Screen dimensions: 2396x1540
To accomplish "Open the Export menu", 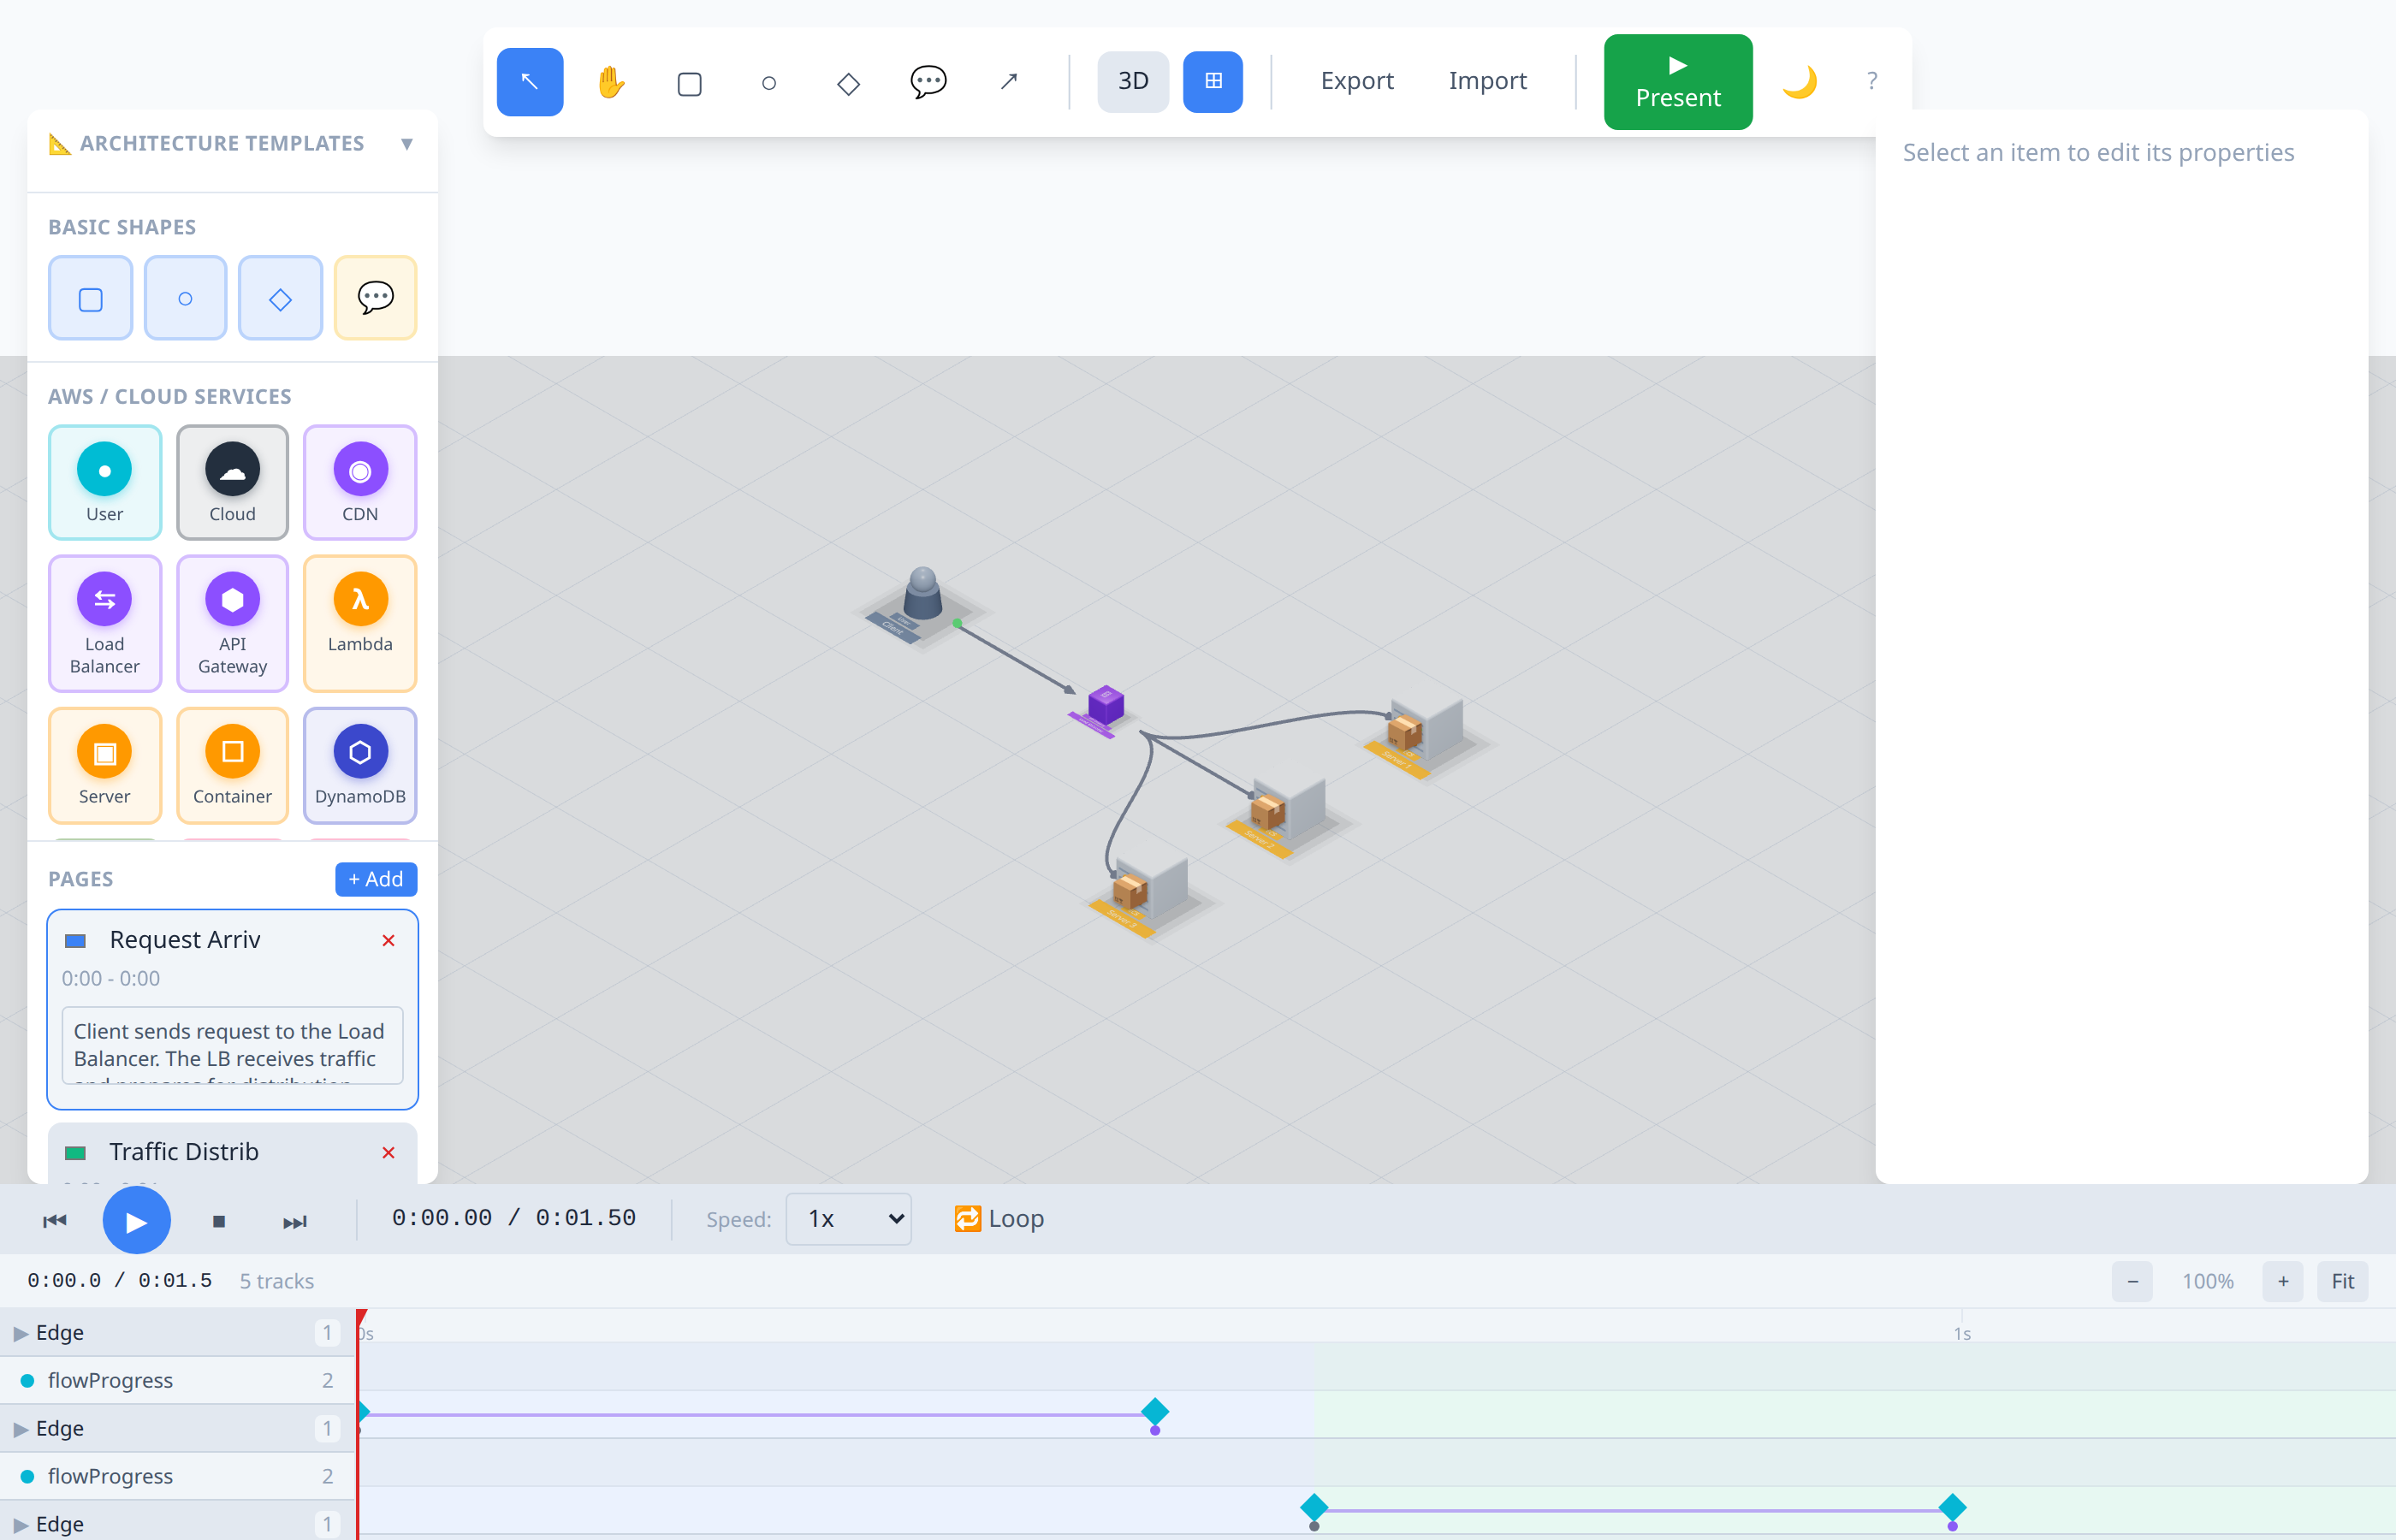I will point(1357,81).
